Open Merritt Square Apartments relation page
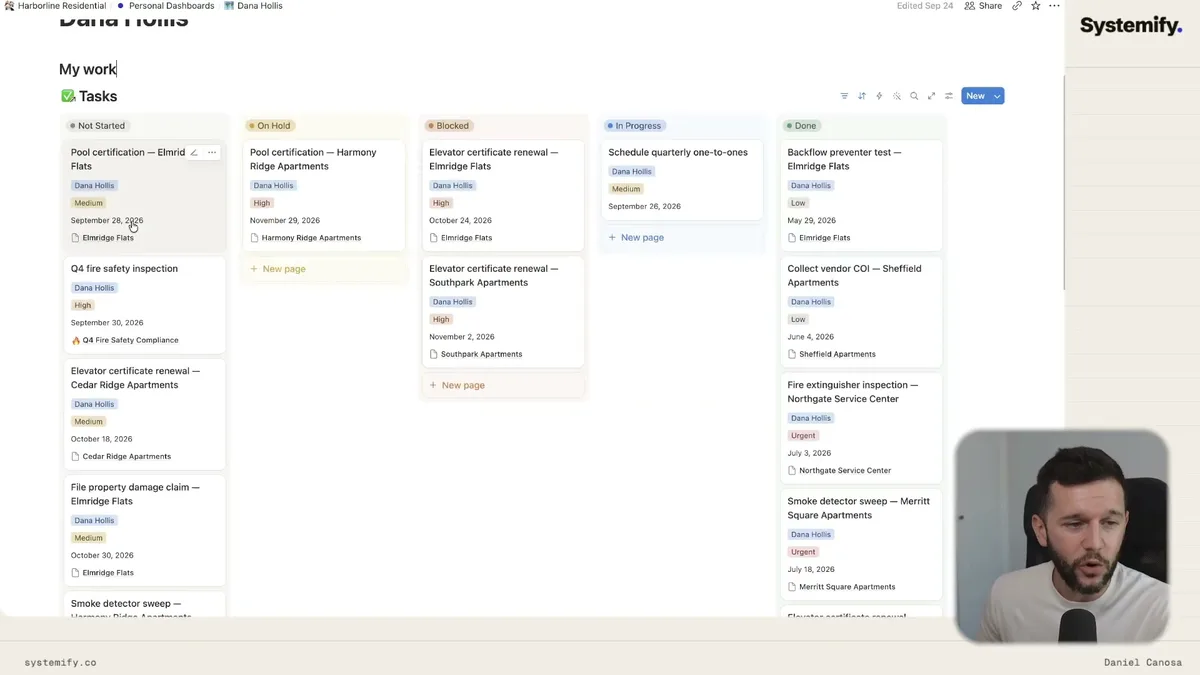 [x=841, y=587]
